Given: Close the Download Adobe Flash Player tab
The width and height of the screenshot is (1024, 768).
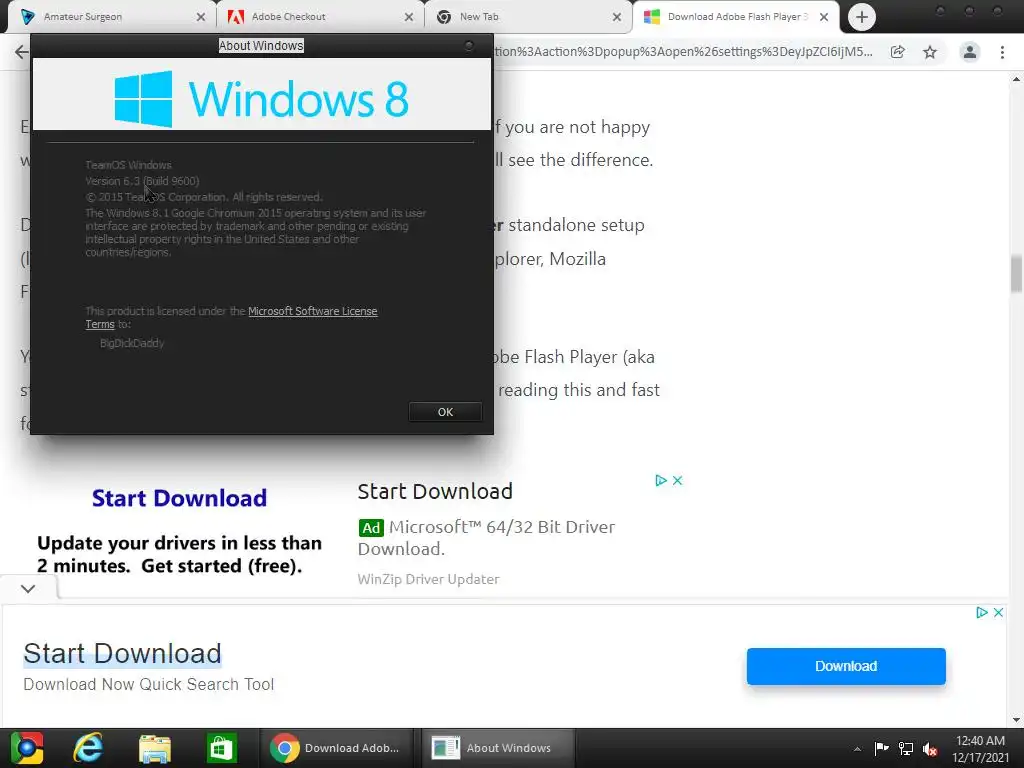Looking at the screenshot, I should point(824,18).
